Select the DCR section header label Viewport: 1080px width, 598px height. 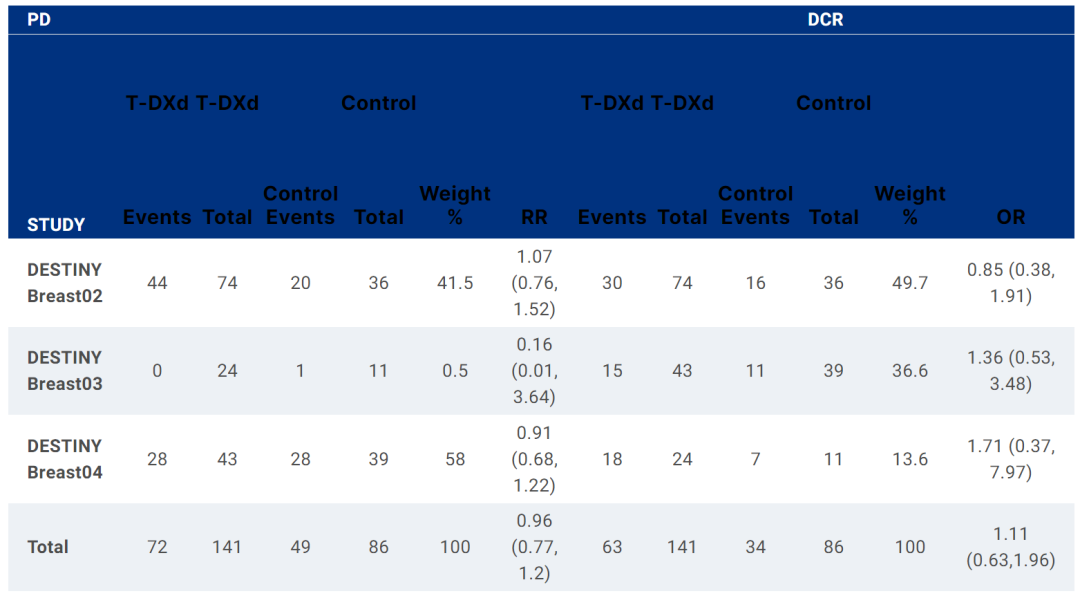(x=825, y=20)
